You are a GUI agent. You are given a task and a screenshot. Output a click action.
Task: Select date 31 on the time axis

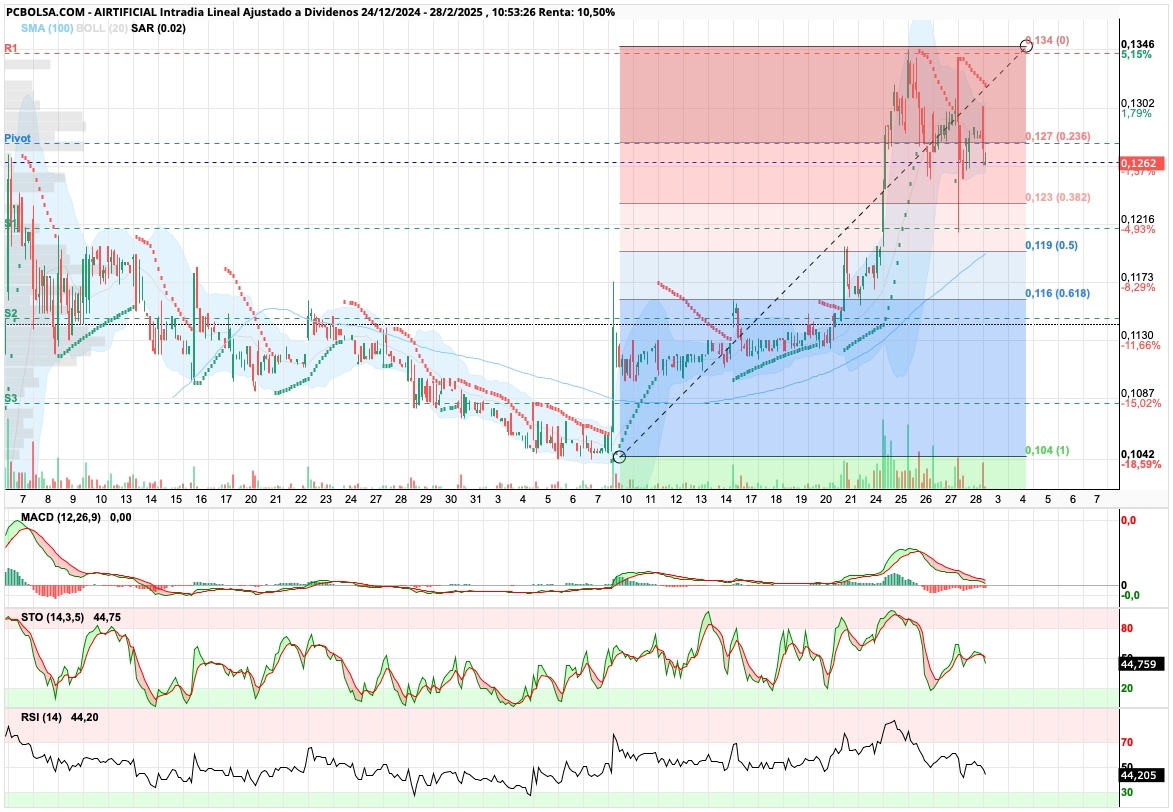pyautogui.click(x=476, y=499)
